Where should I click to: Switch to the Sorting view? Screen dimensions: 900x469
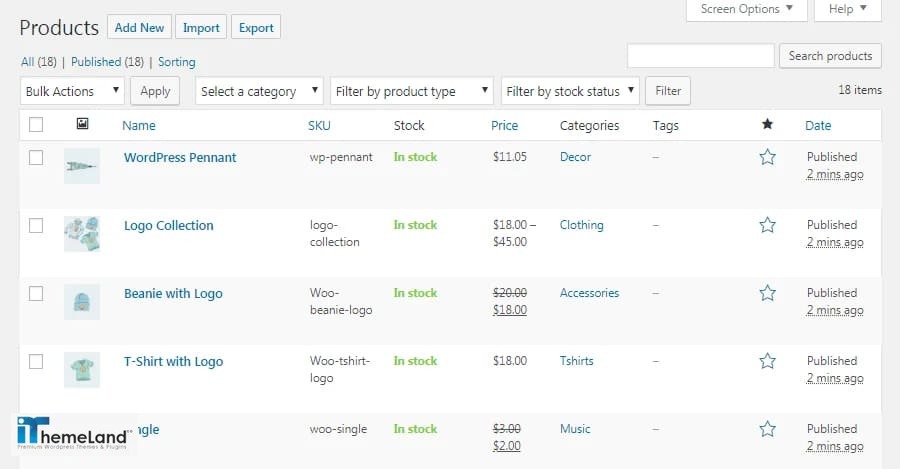(177, 62)
